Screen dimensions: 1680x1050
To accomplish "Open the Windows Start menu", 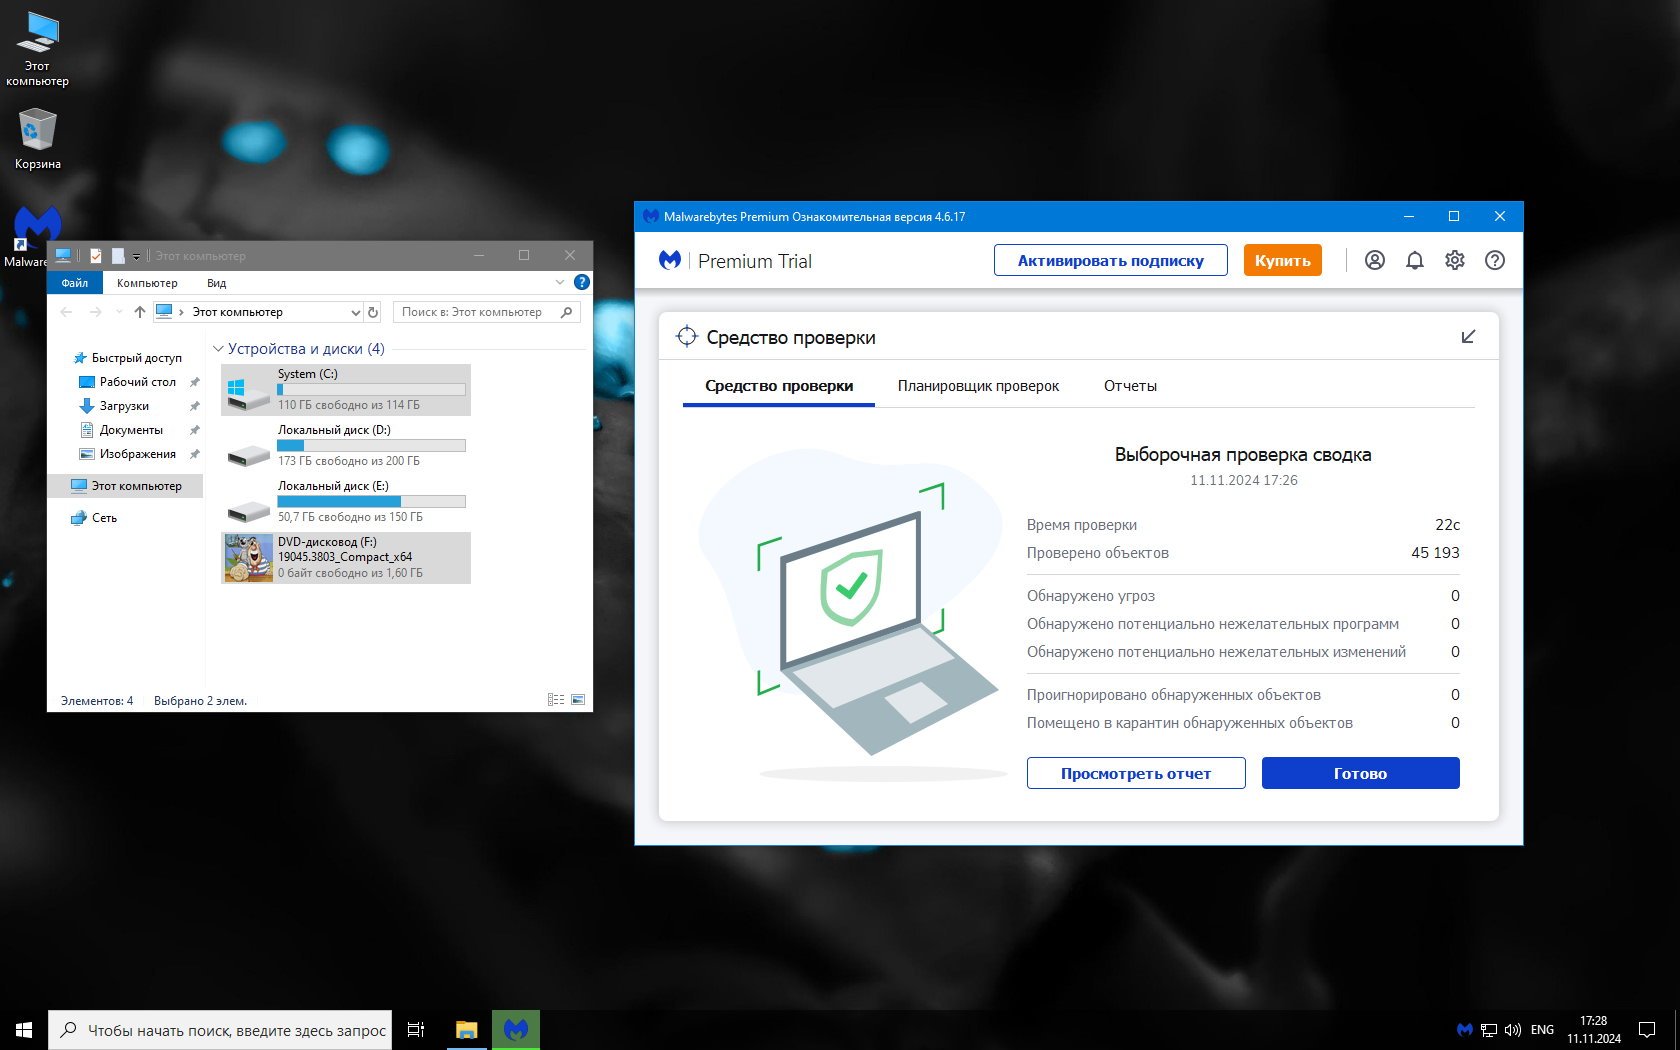I will [x=24, y=1030].
